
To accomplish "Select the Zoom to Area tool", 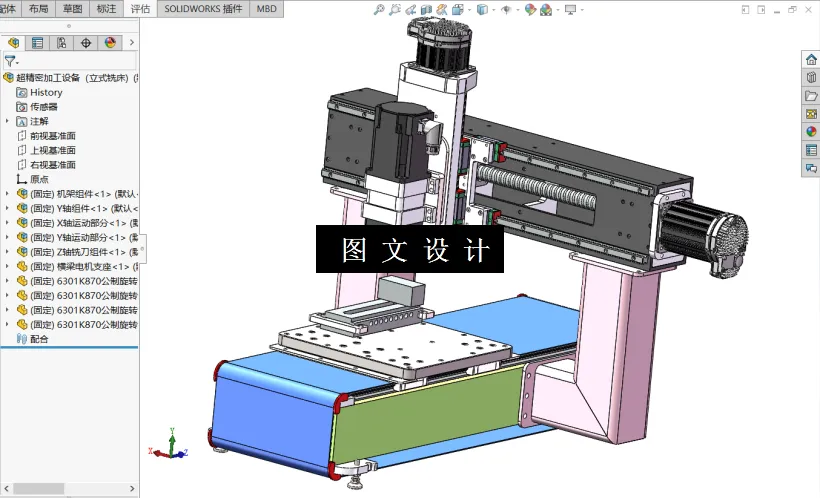I will [x=395, y=9].
